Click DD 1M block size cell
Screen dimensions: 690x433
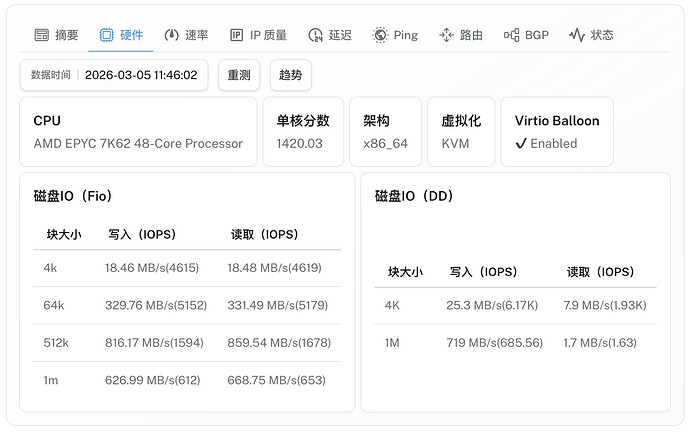coord(392,343)
